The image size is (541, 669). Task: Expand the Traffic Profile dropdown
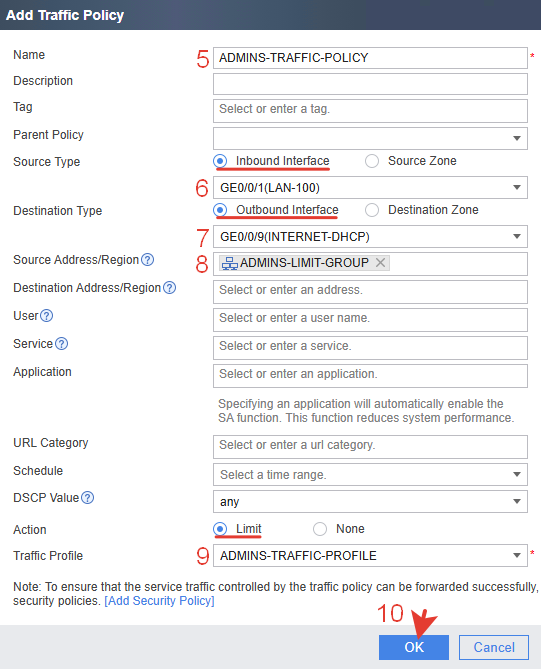pyautogui.click(x=370, y=556)
